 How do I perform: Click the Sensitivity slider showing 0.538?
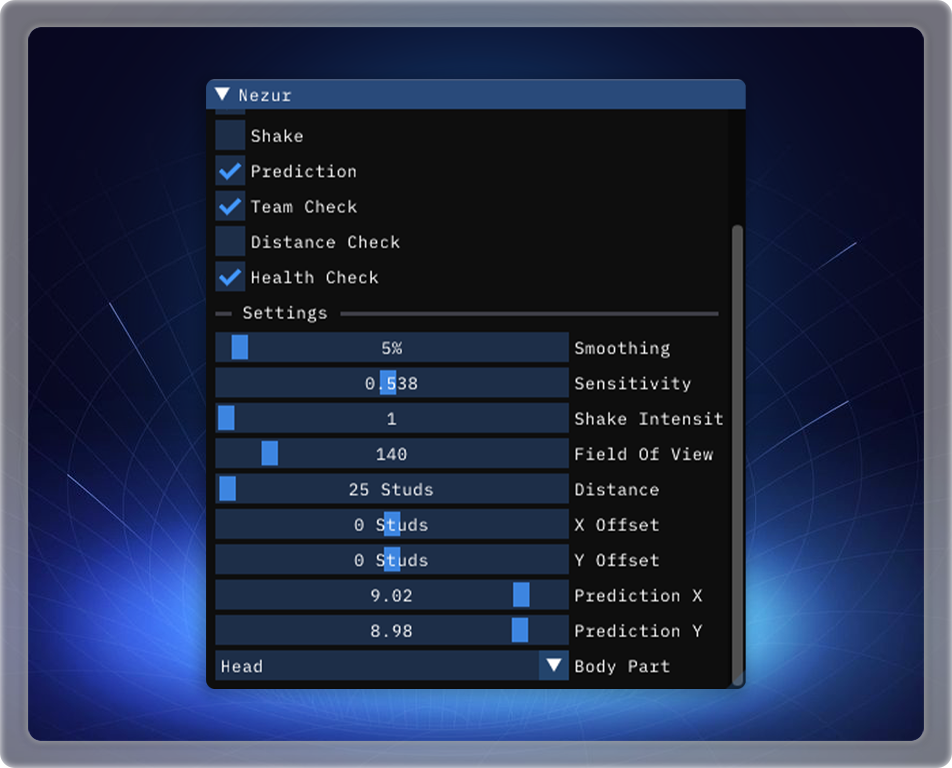pyautogui.click(x=391, y=383)
